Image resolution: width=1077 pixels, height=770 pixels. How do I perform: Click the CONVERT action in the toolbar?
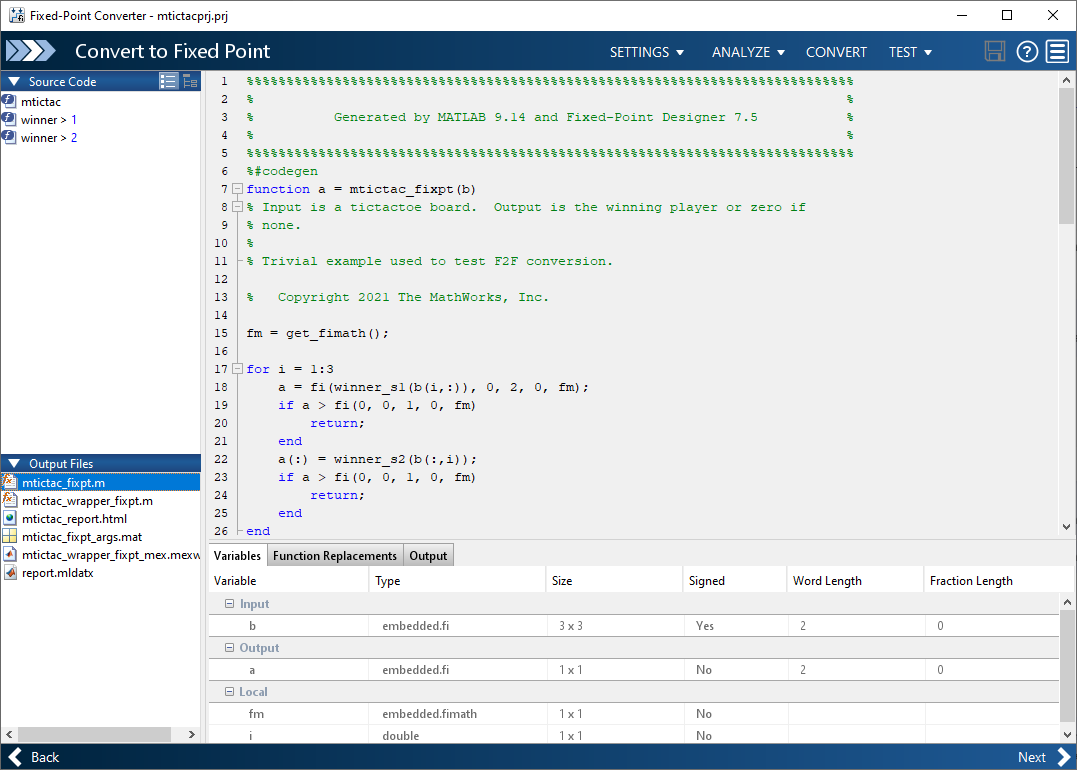click(836, 51)
